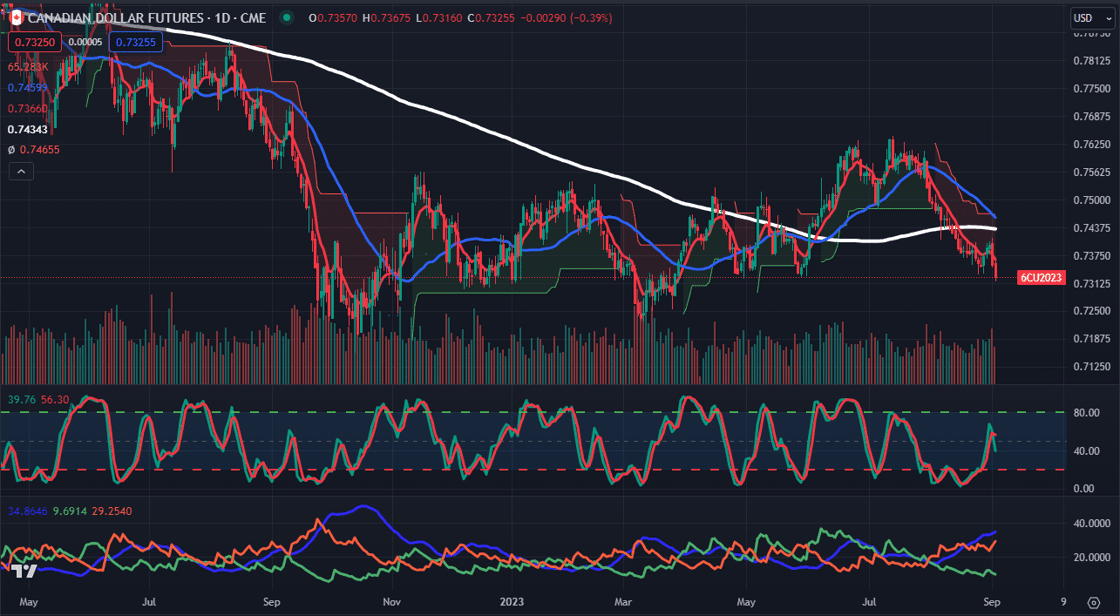Select the volume value 65.283K
The image size is (1120, 616).
click(28, 66)
